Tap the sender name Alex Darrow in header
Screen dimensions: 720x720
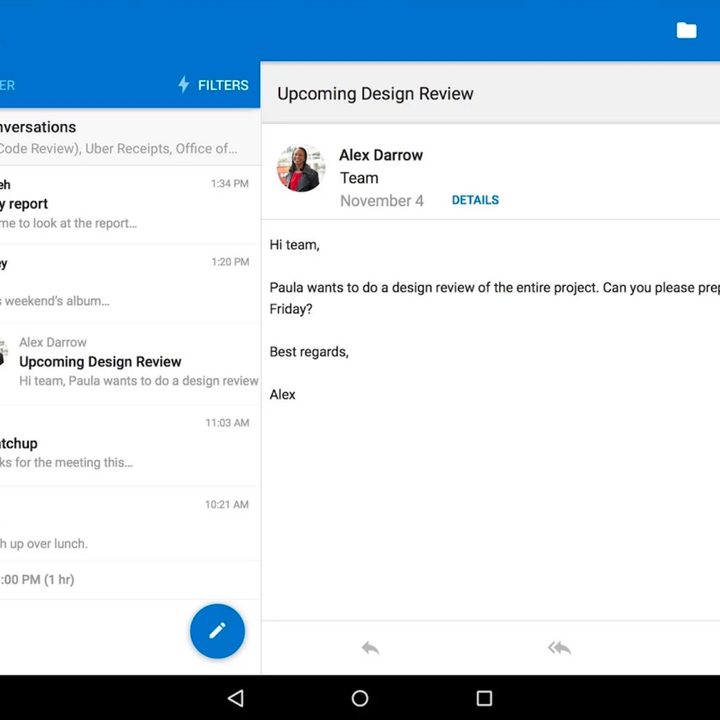click(381, 155)
